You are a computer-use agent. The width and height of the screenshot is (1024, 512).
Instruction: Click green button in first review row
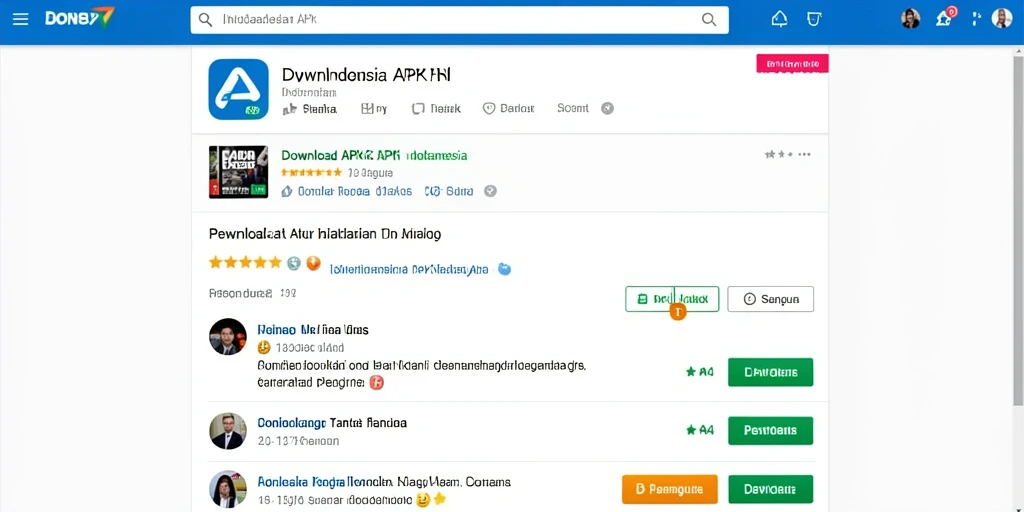pyautogui.click(x=771, y=372)
